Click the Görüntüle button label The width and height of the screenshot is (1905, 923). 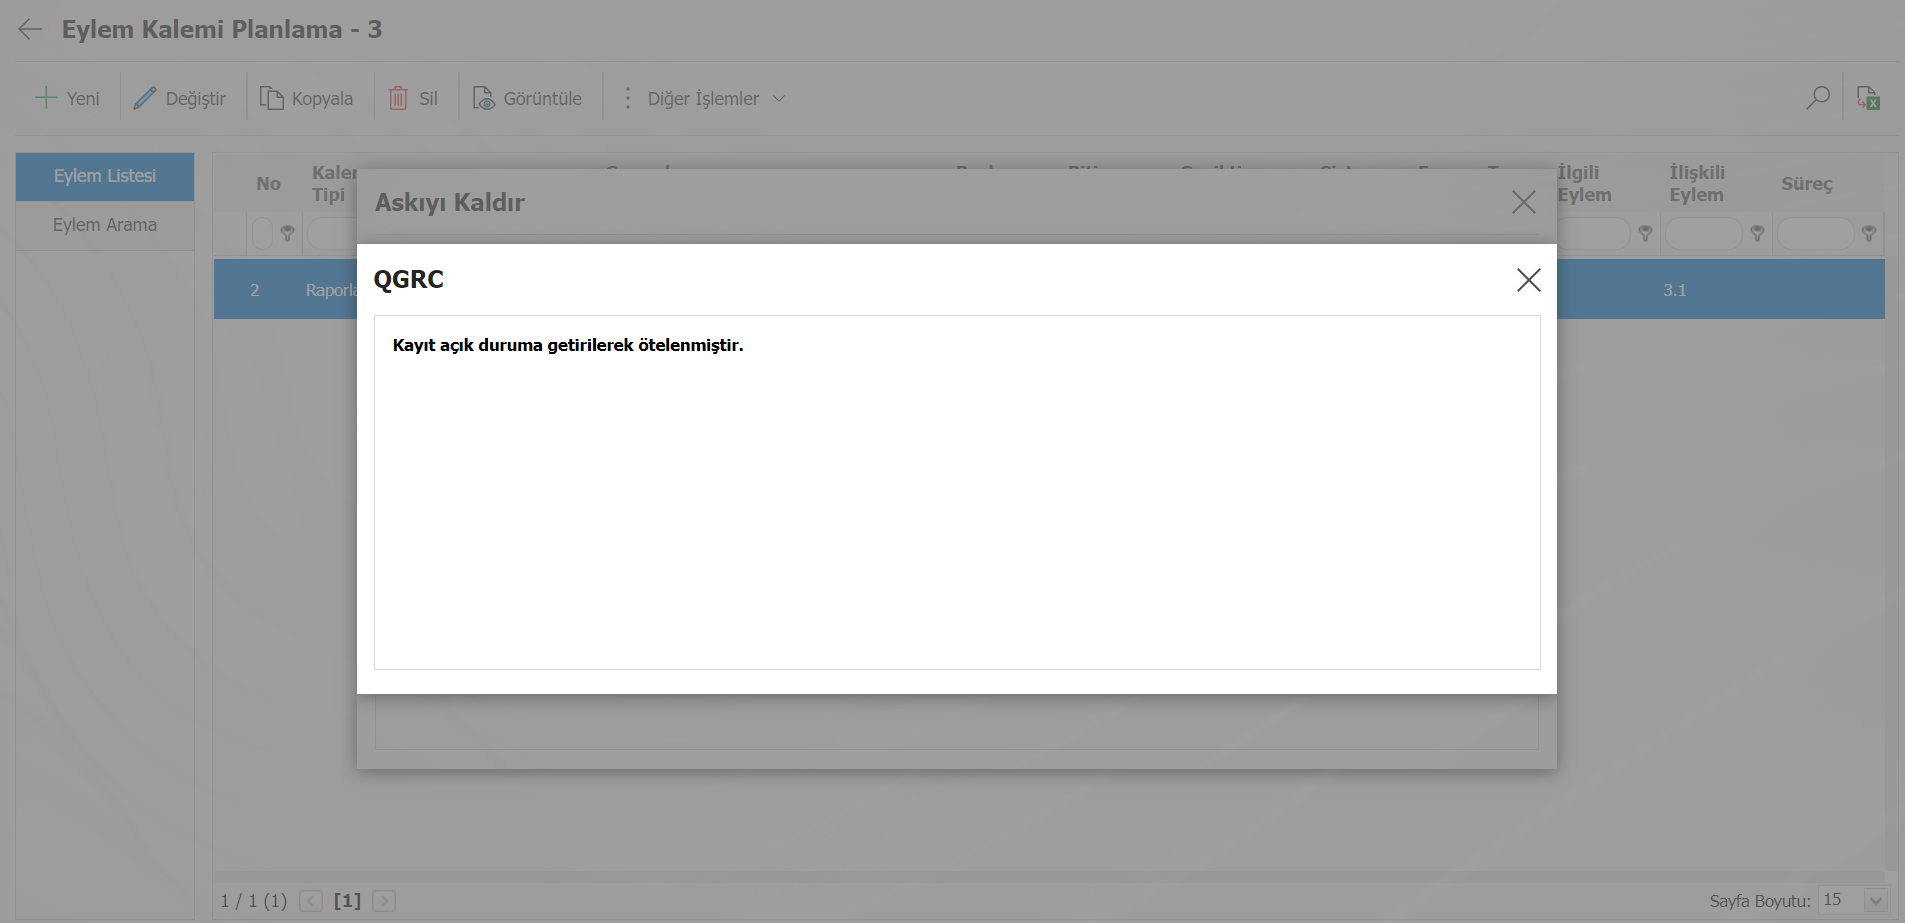click(543, 98)
